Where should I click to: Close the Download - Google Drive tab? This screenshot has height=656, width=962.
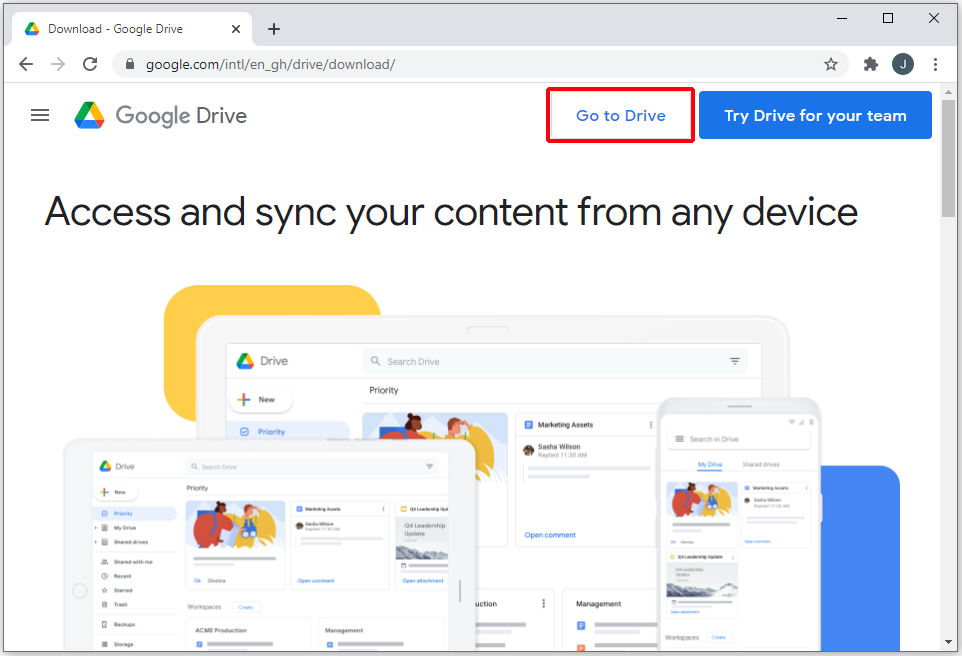(236, 29)
